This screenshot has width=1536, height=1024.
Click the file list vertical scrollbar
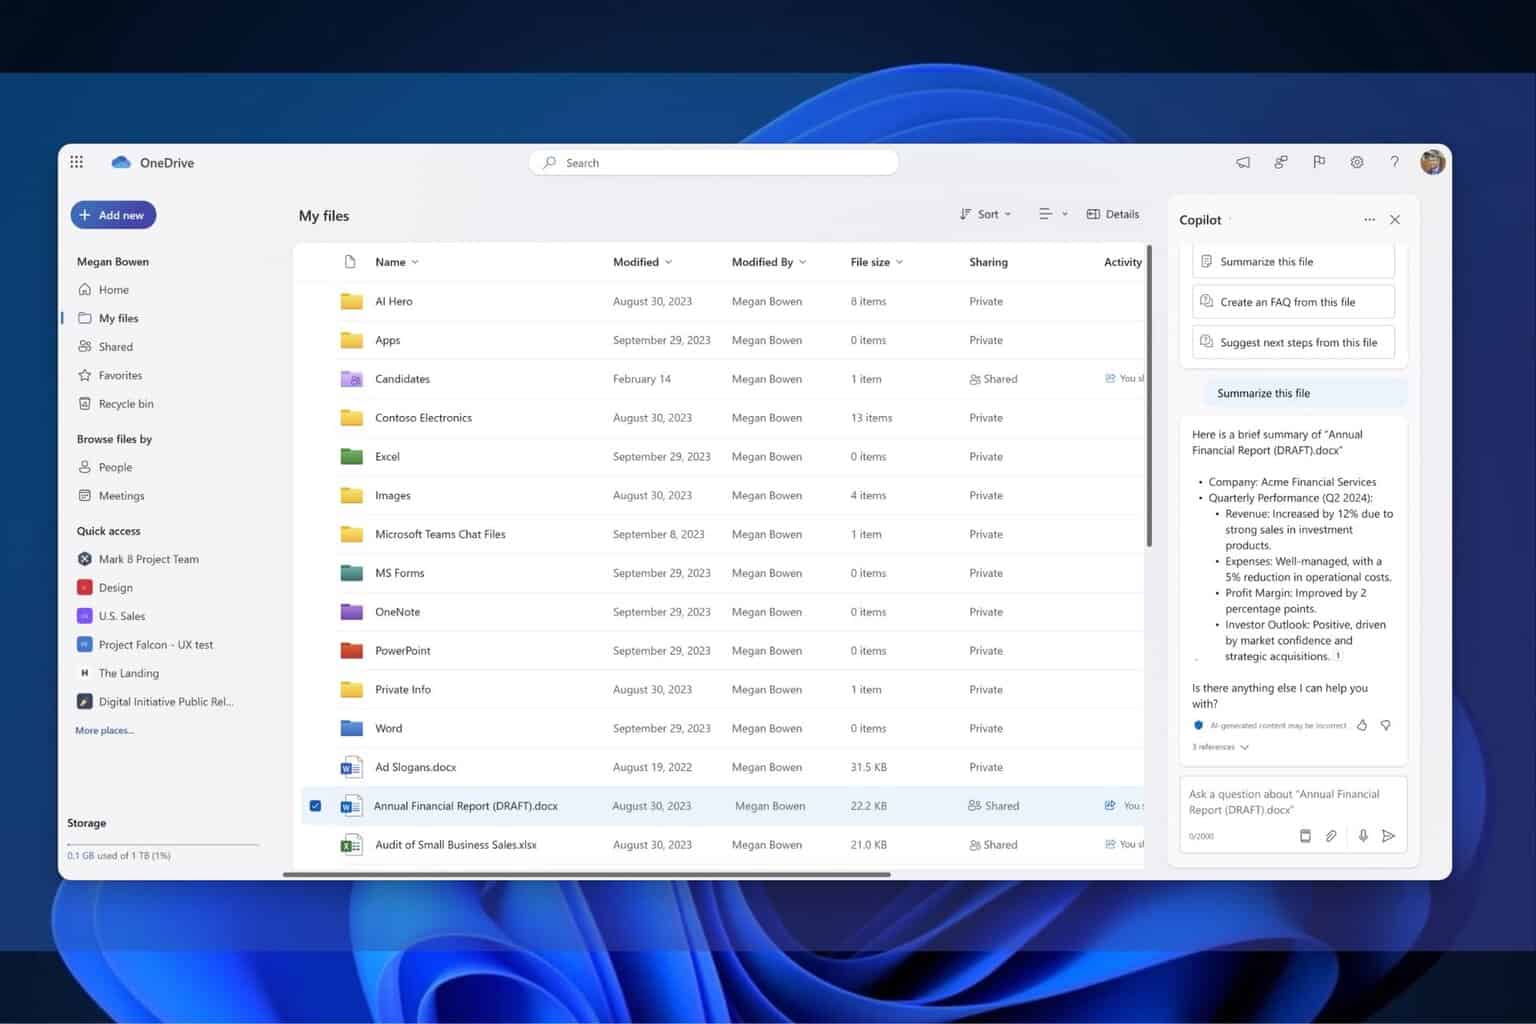click(1149, 396)
